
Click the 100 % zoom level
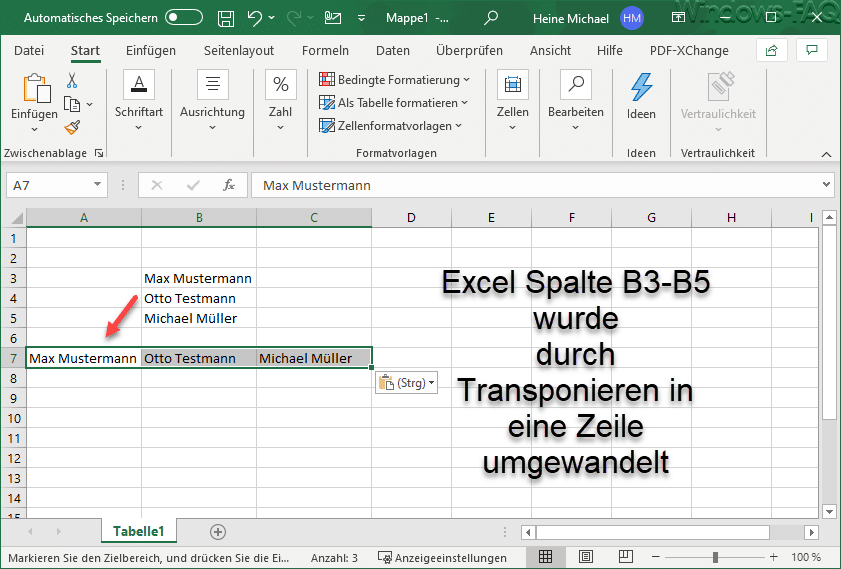click(806, 558)
